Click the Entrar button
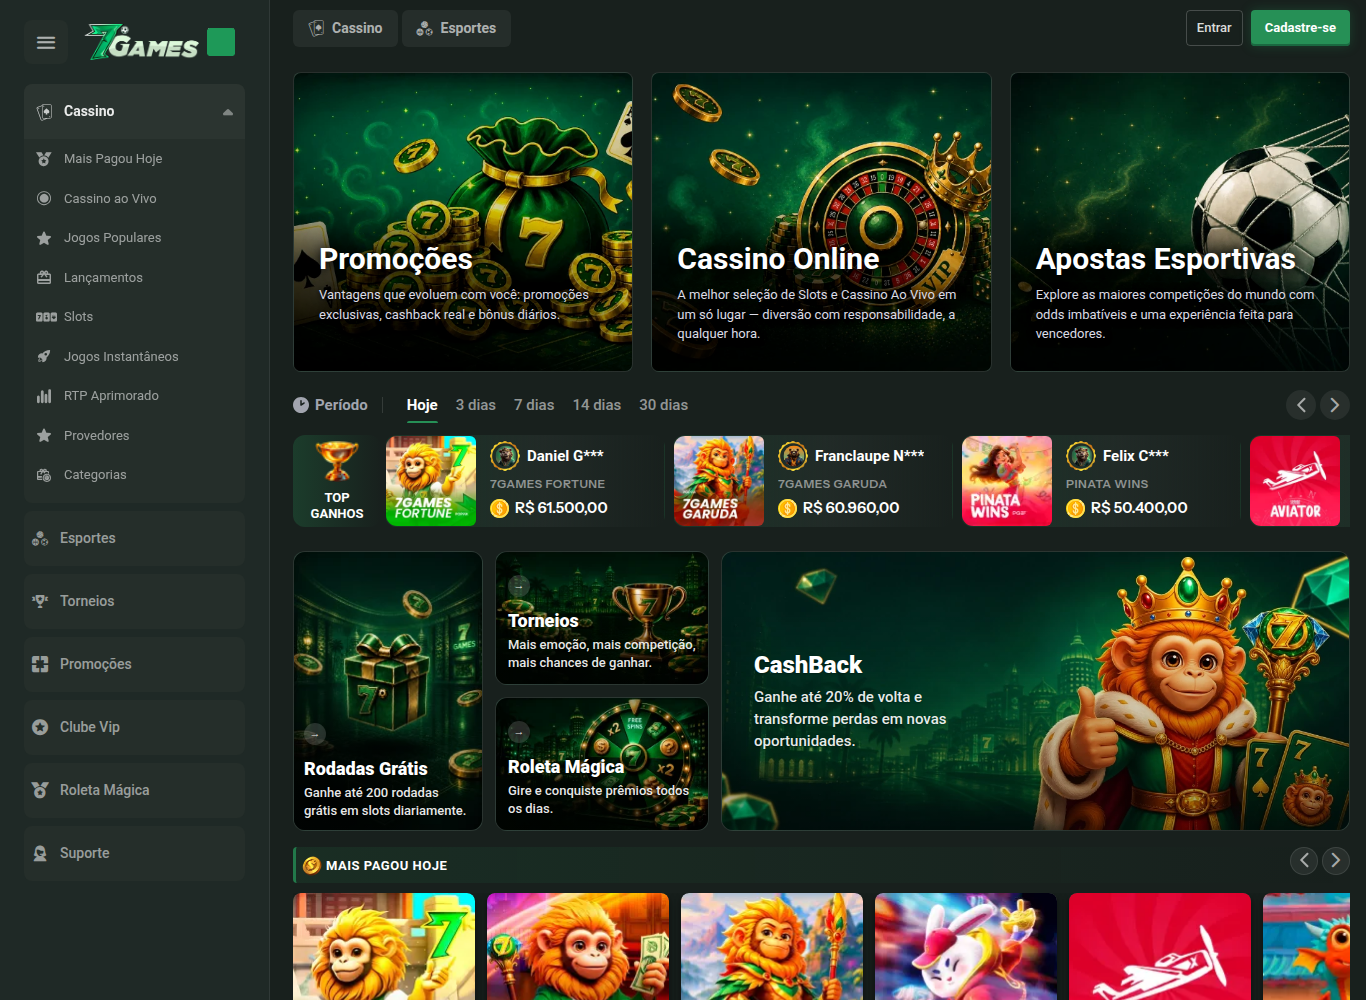The height and width of the screenshot is (1000, 1366). (1214, 28)
